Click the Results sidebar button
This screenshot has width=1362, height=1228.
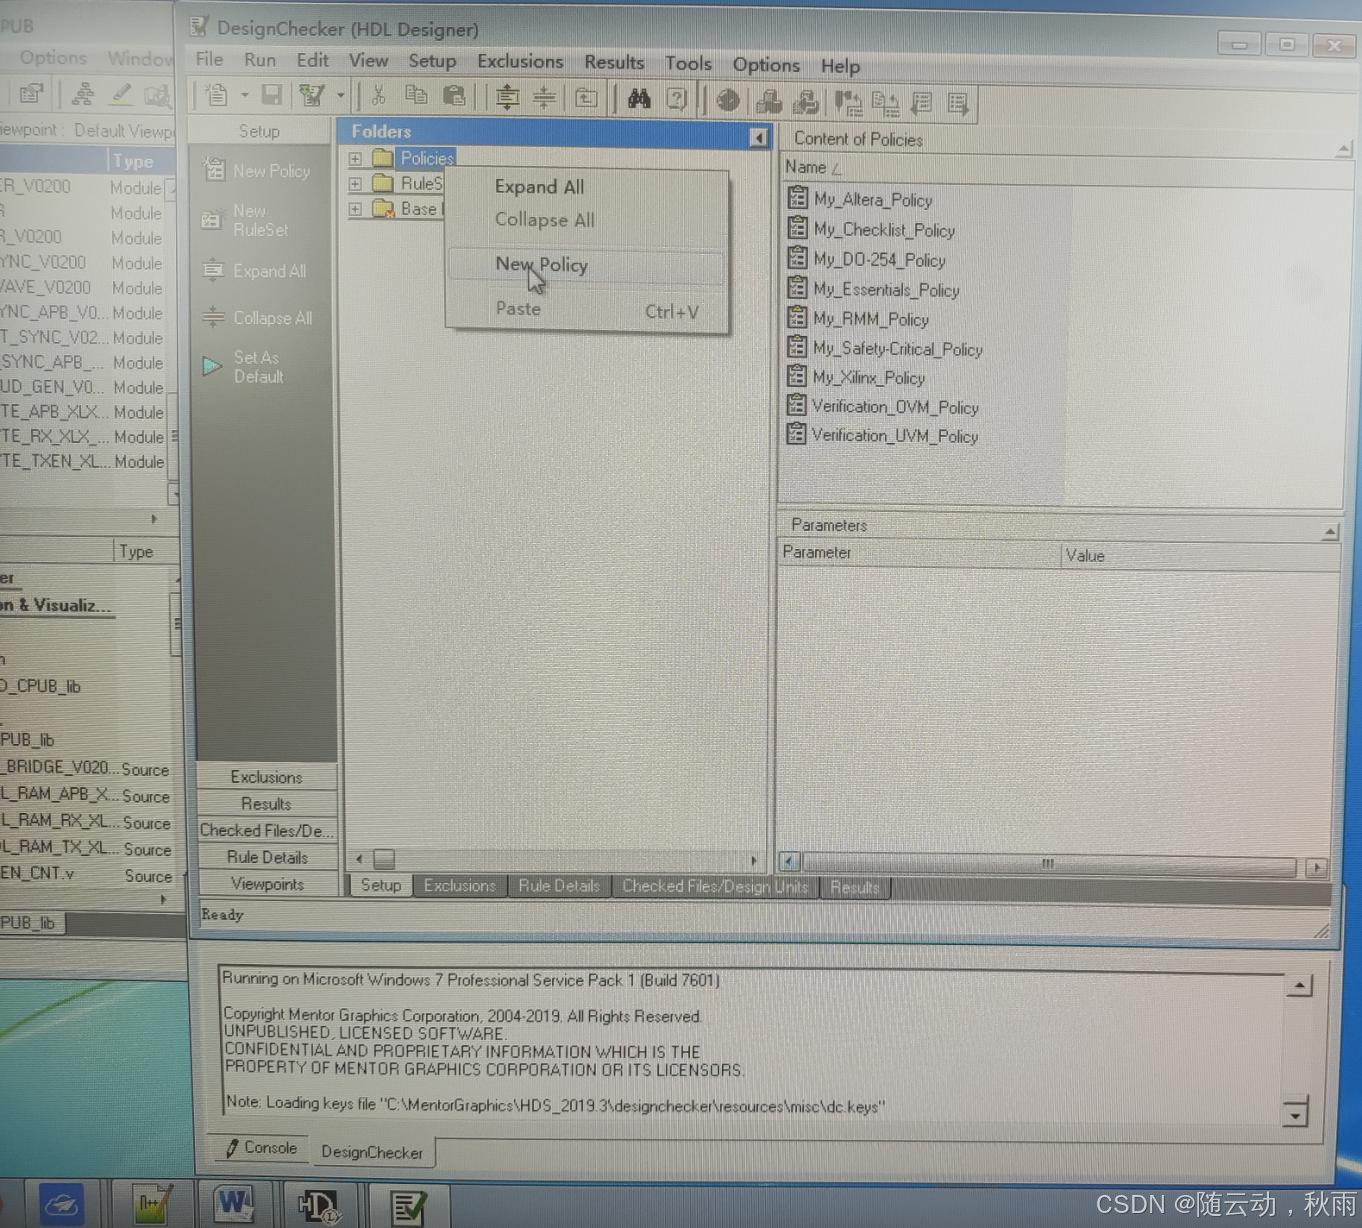266,804
